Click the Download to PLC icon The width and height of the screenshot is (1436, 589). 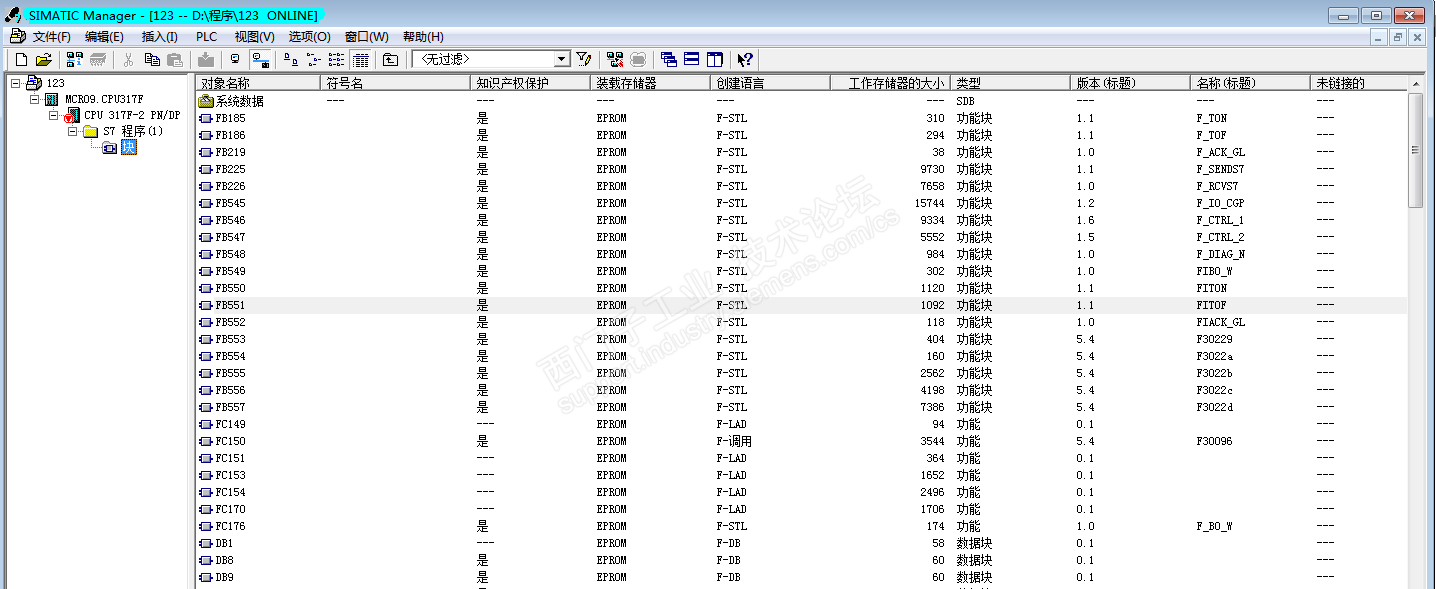click(x=205, y=60)
